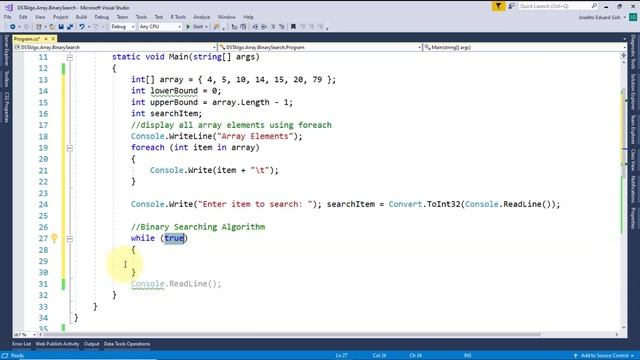Open the BinarySearch.Program type navigation dropdown
Image resolution: width=640 pixels, height=360 pixels.
click(x=320, y=47)
